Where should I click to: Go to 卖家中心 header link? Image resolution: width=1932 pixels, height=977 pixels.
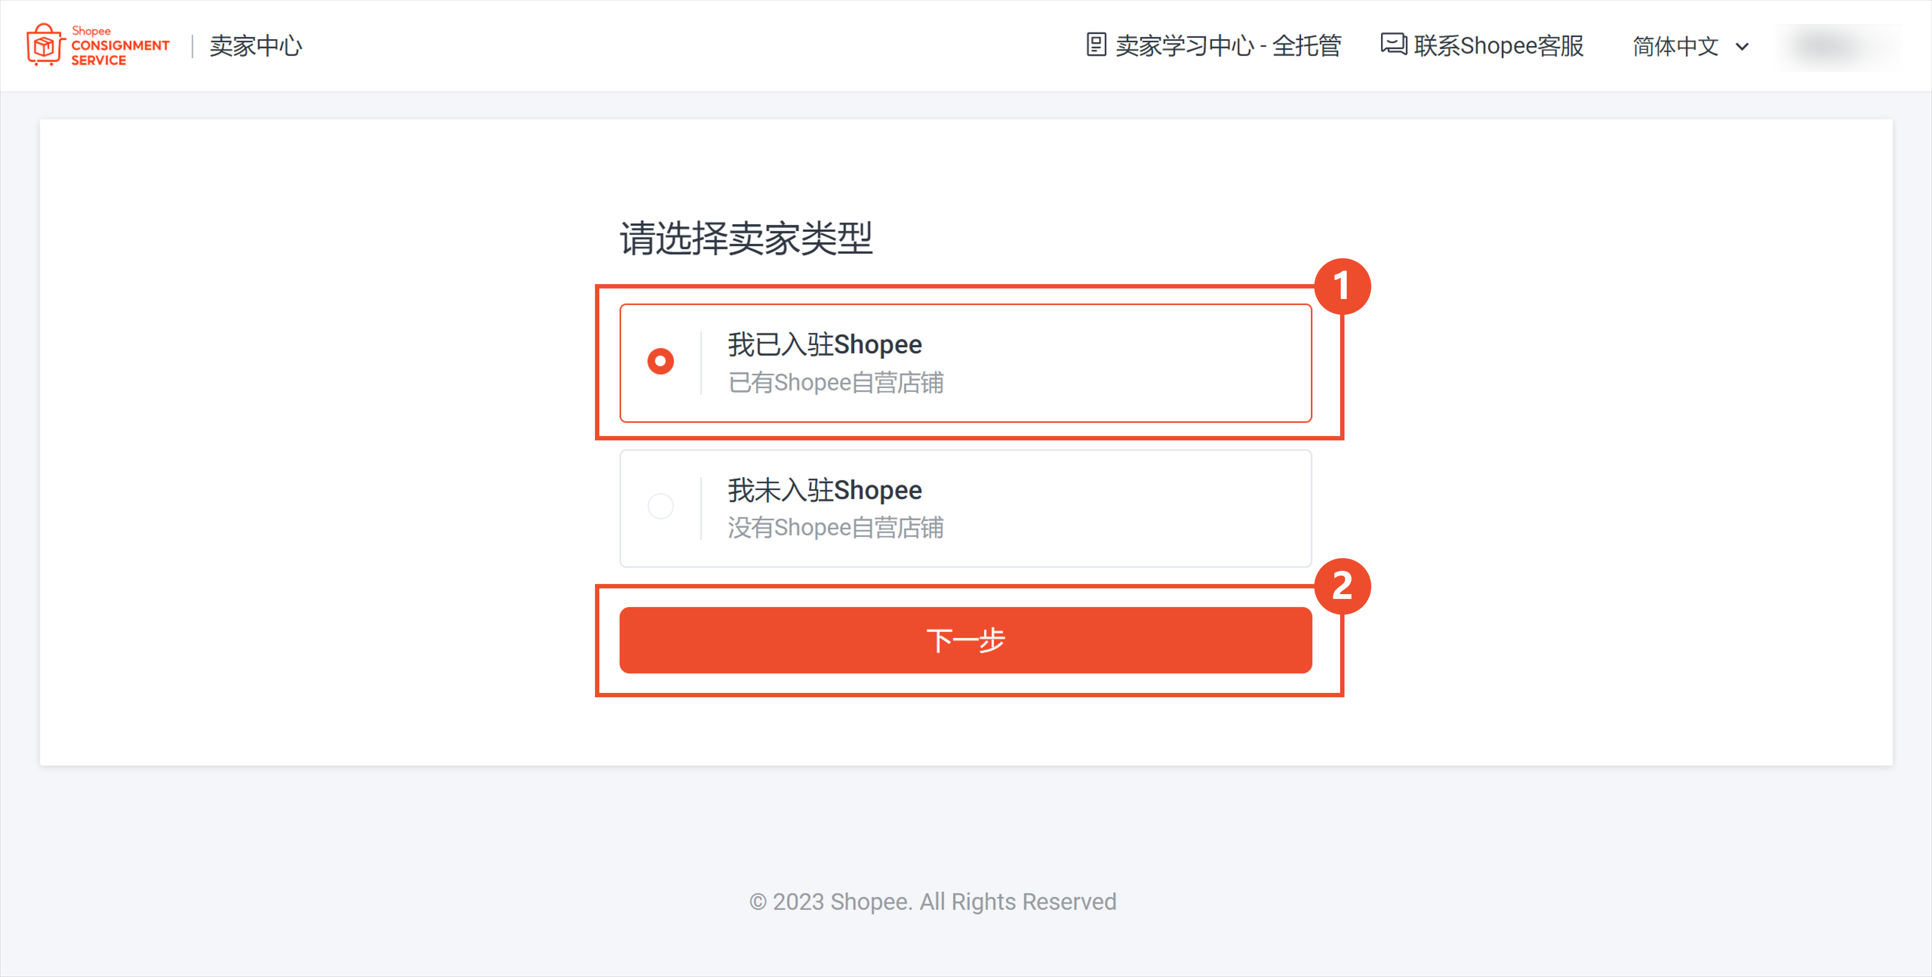click(255, 46)
